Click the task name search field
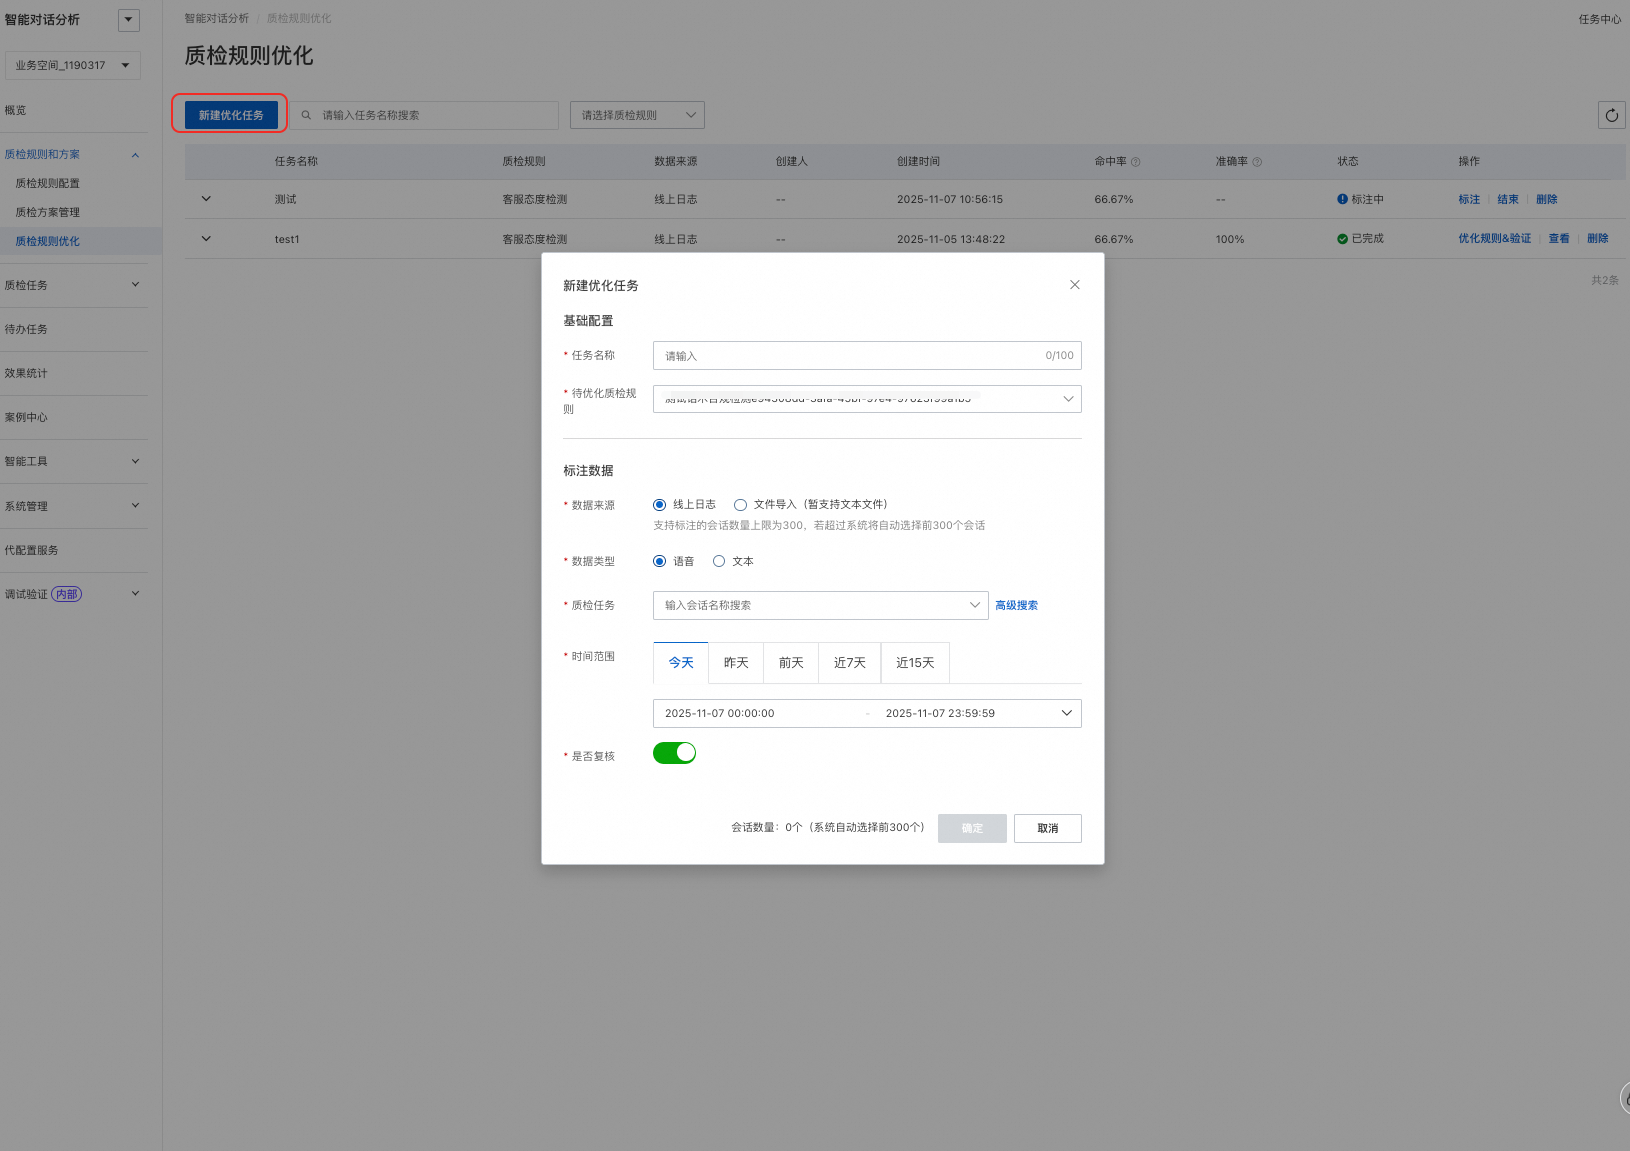Viewport: 1630px width, 1151px height. pyautogui.click(x=425, y=115)
